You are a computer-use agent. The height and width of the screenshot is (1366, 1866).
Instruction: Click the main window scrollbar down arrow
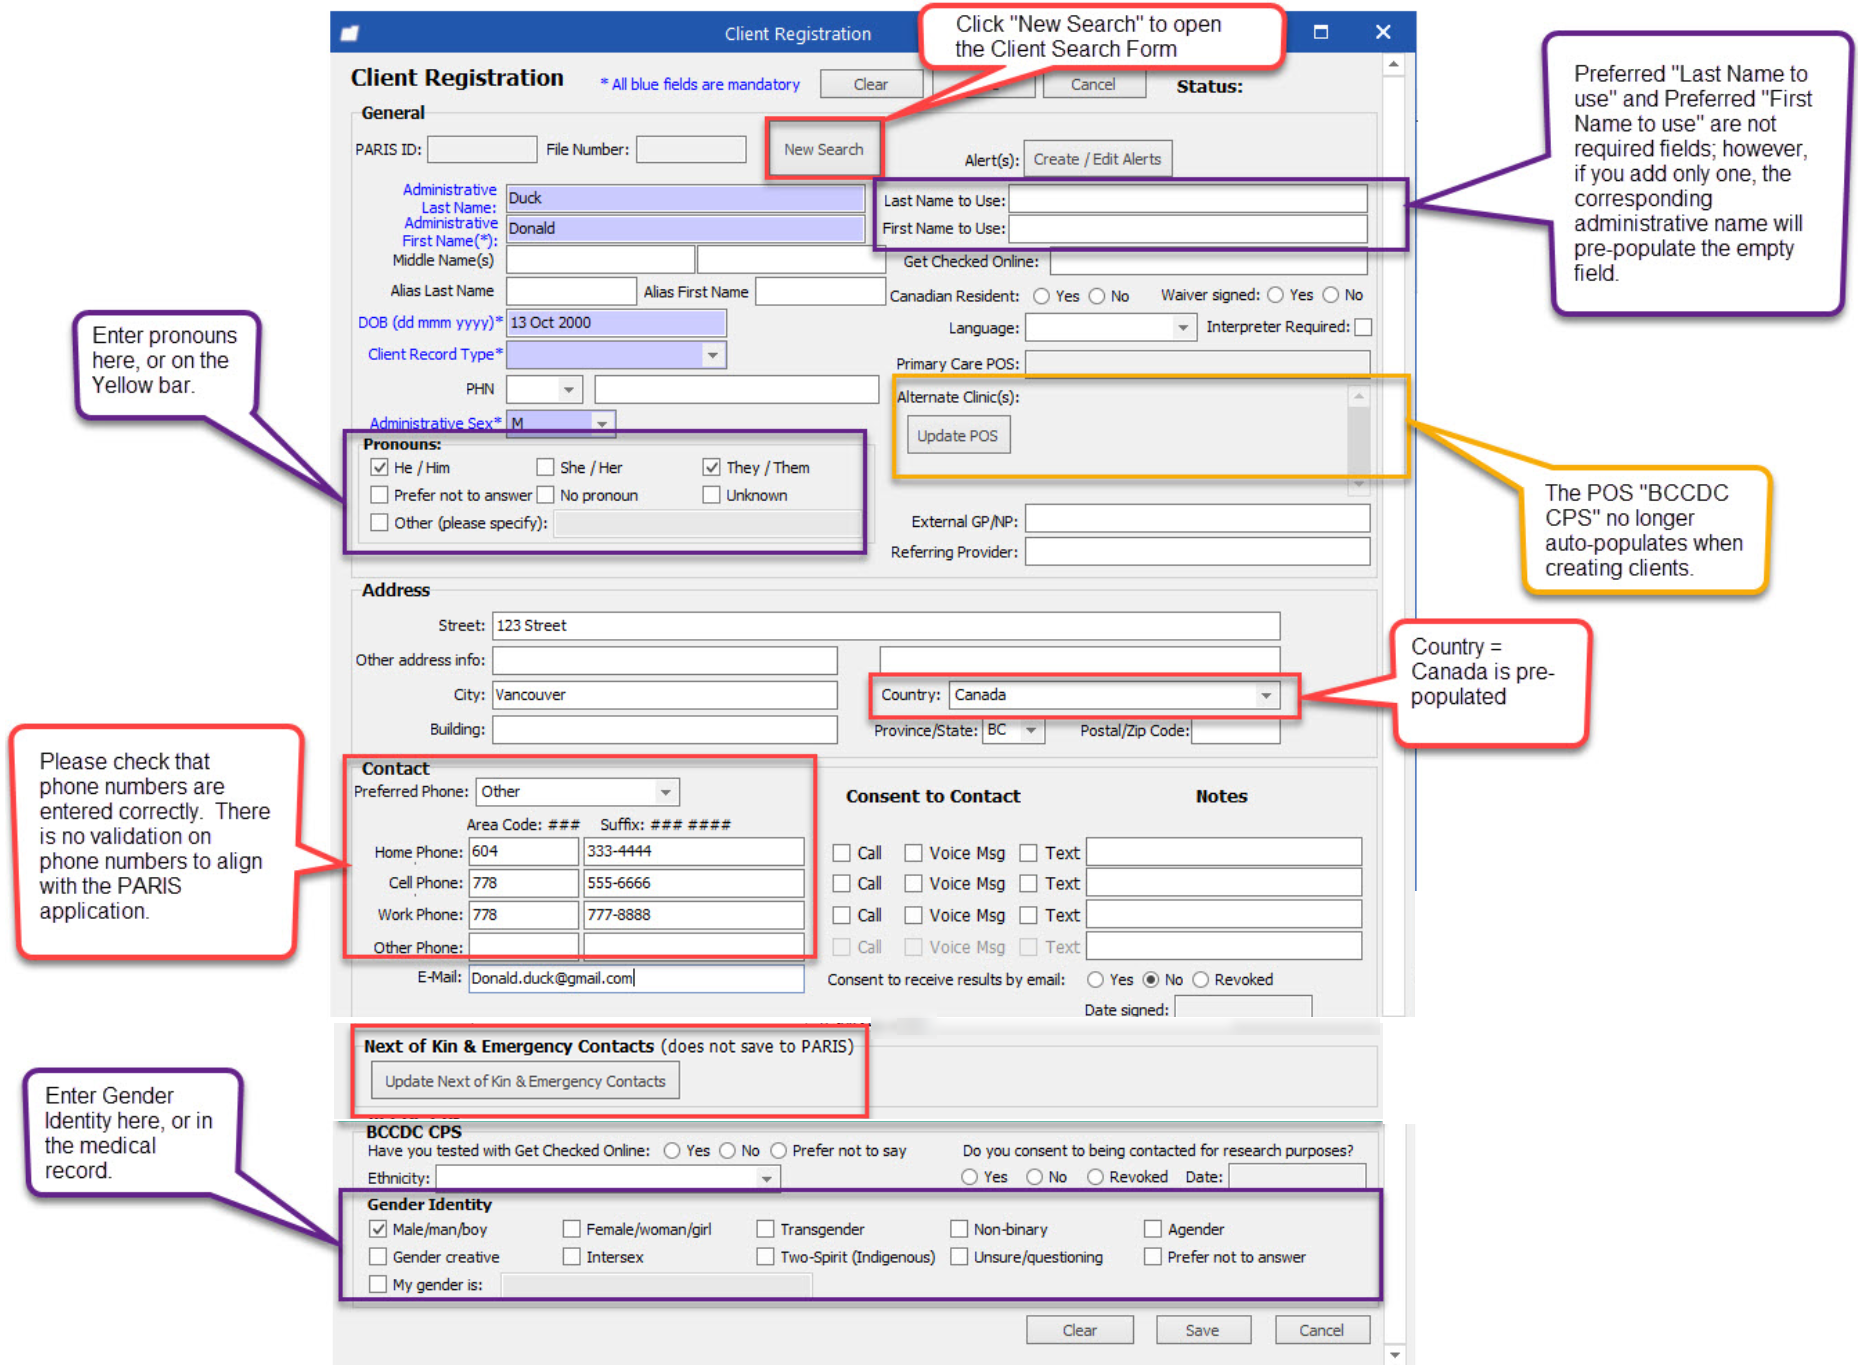coord(1394,1355)
